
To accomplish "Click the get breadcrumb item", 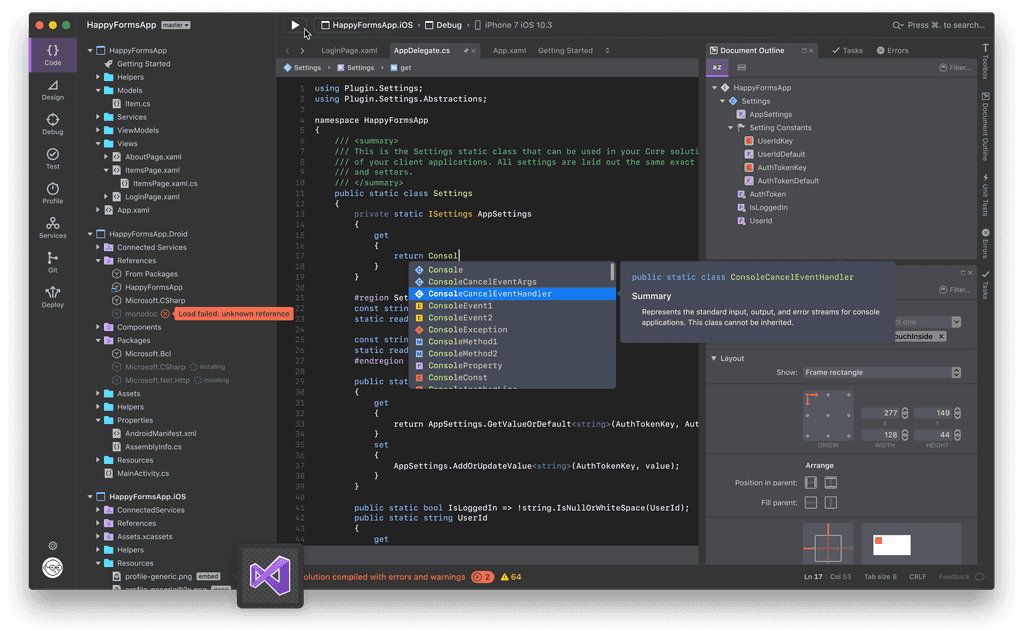I will tap(400, 68).
